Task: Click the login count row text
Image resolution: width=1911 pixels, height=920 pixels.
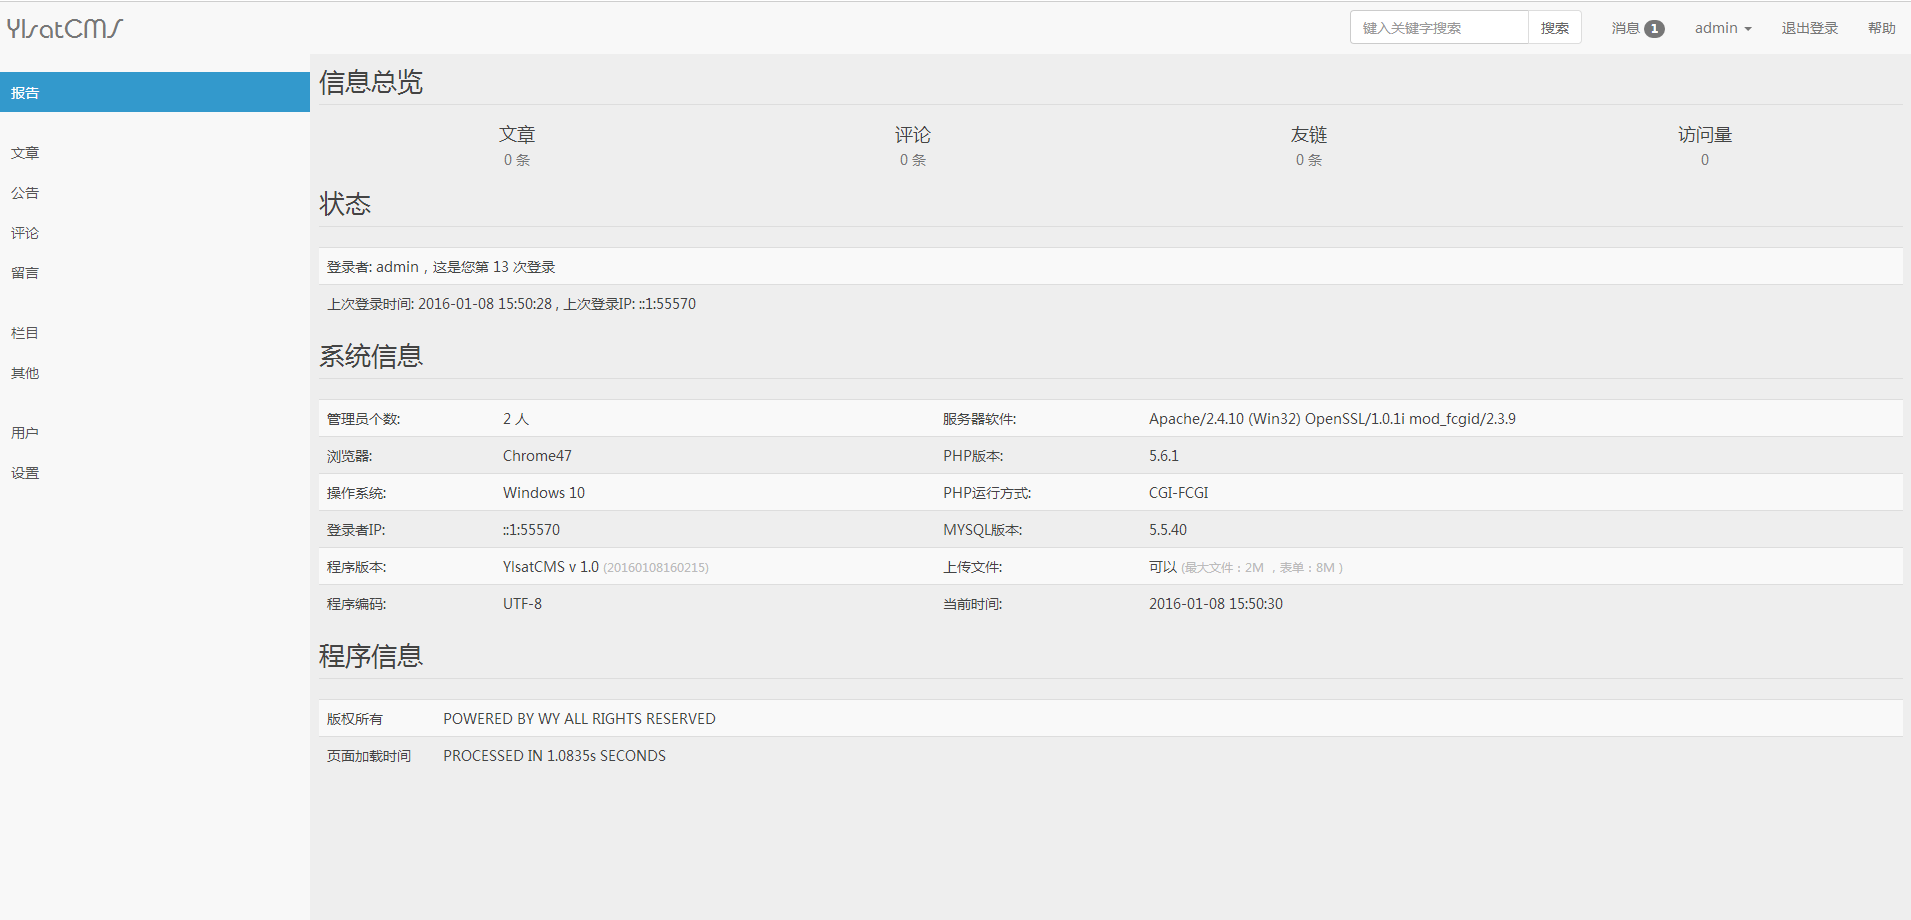Action: tap(441, 267)
